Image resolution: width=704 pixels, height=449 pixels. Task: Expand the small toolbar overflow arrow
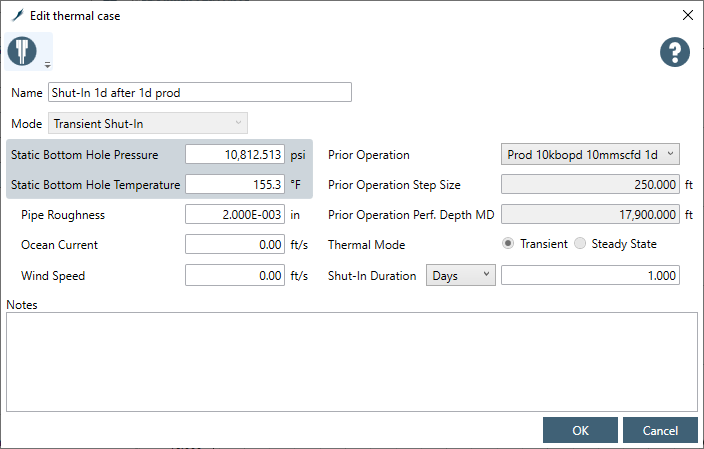click(47, 65)
